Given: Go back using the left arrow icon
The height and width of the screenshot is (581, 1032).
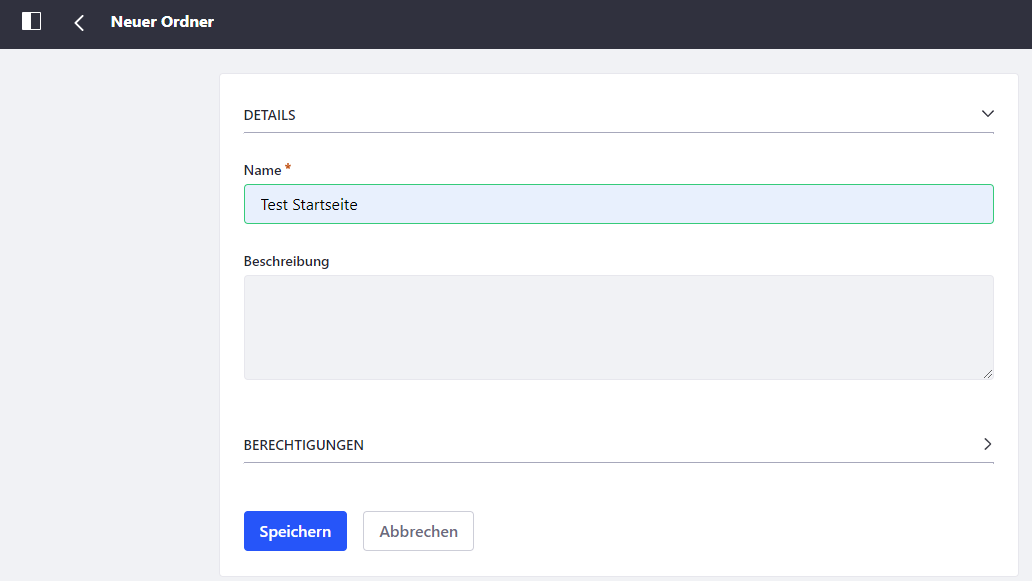Looking at the screenshot, I should [x=79, y=22].
